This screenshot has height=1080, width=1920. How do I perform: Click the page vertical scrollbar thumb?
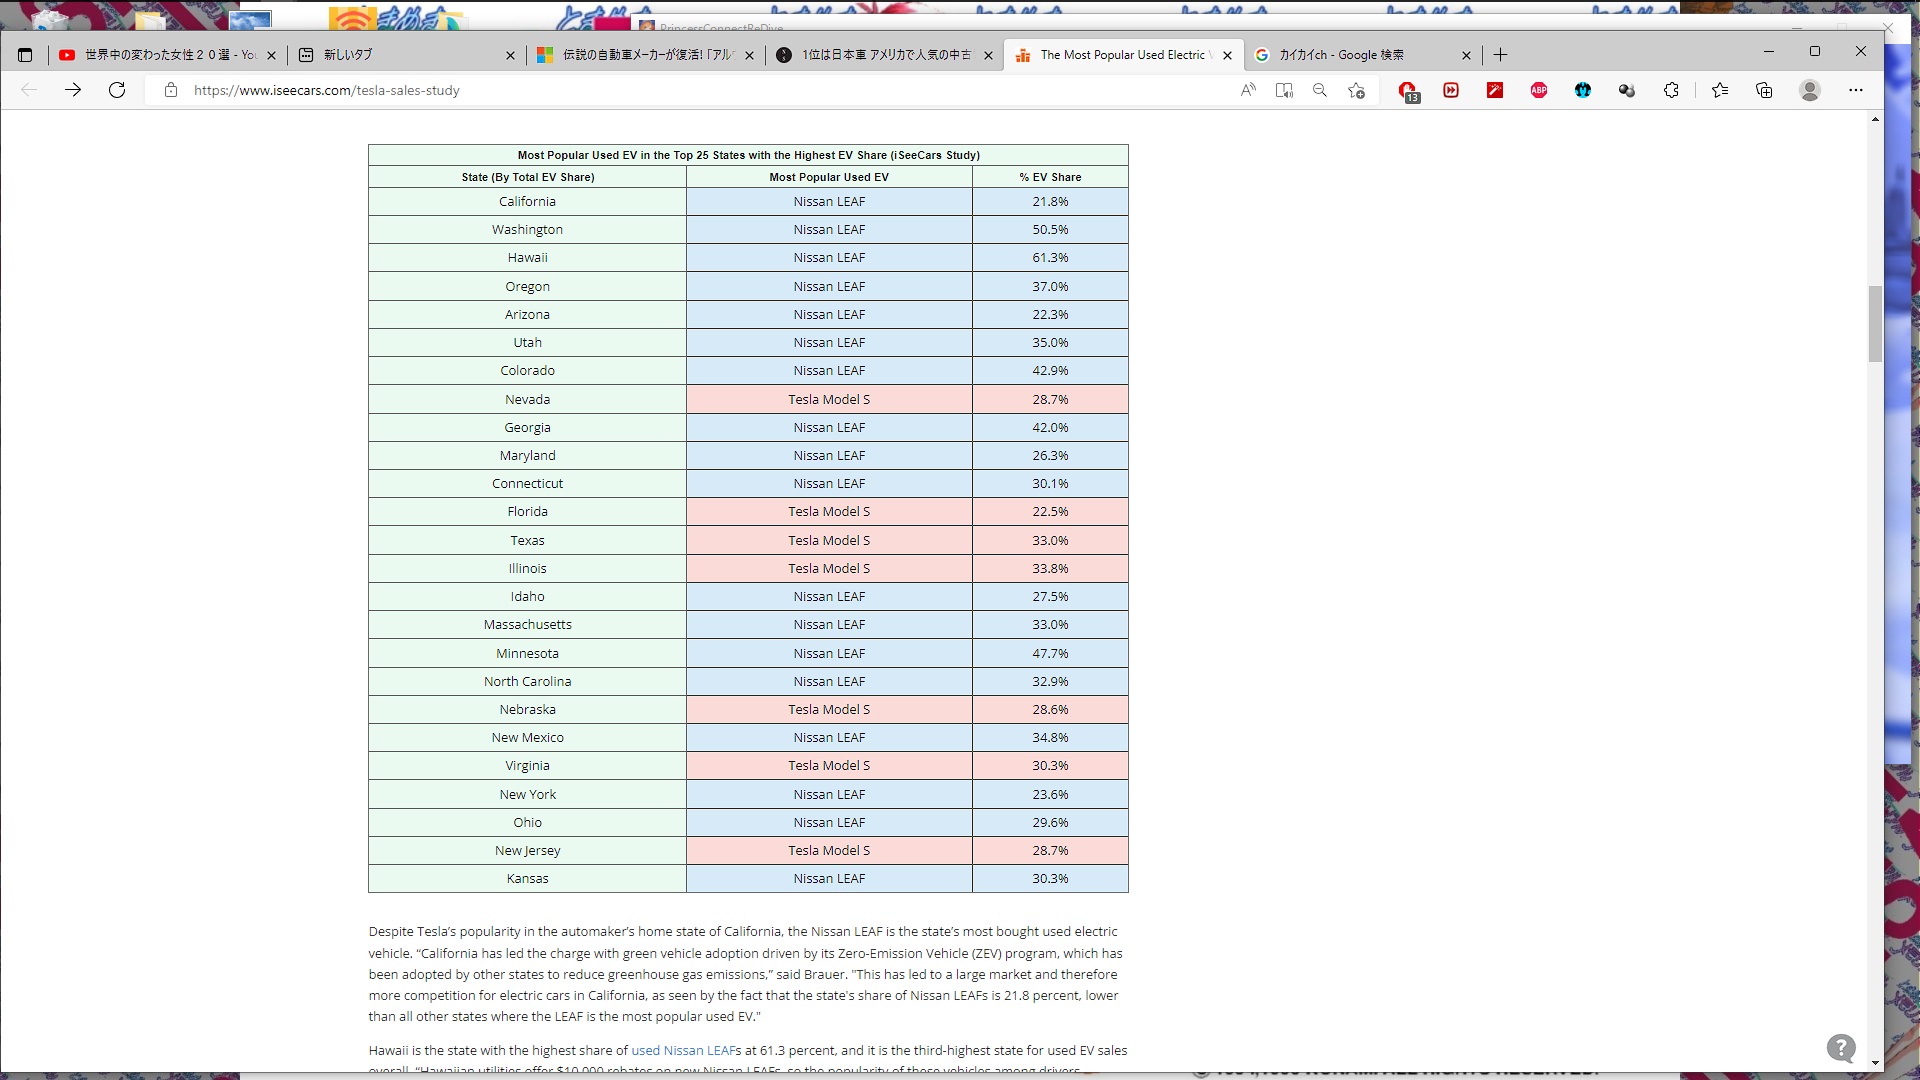point(1875,323)
